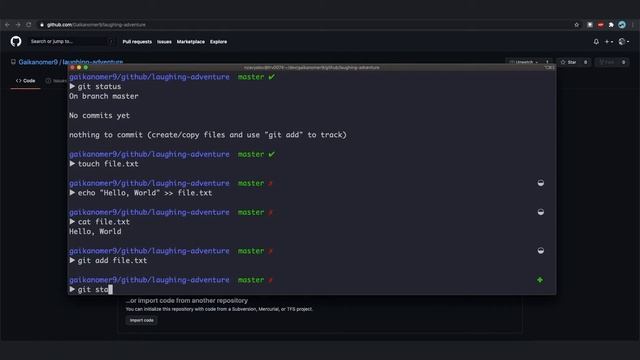Click the Gaikanomer9 owner link
Viewport: 640px width, 360px height.
point(38,62)
